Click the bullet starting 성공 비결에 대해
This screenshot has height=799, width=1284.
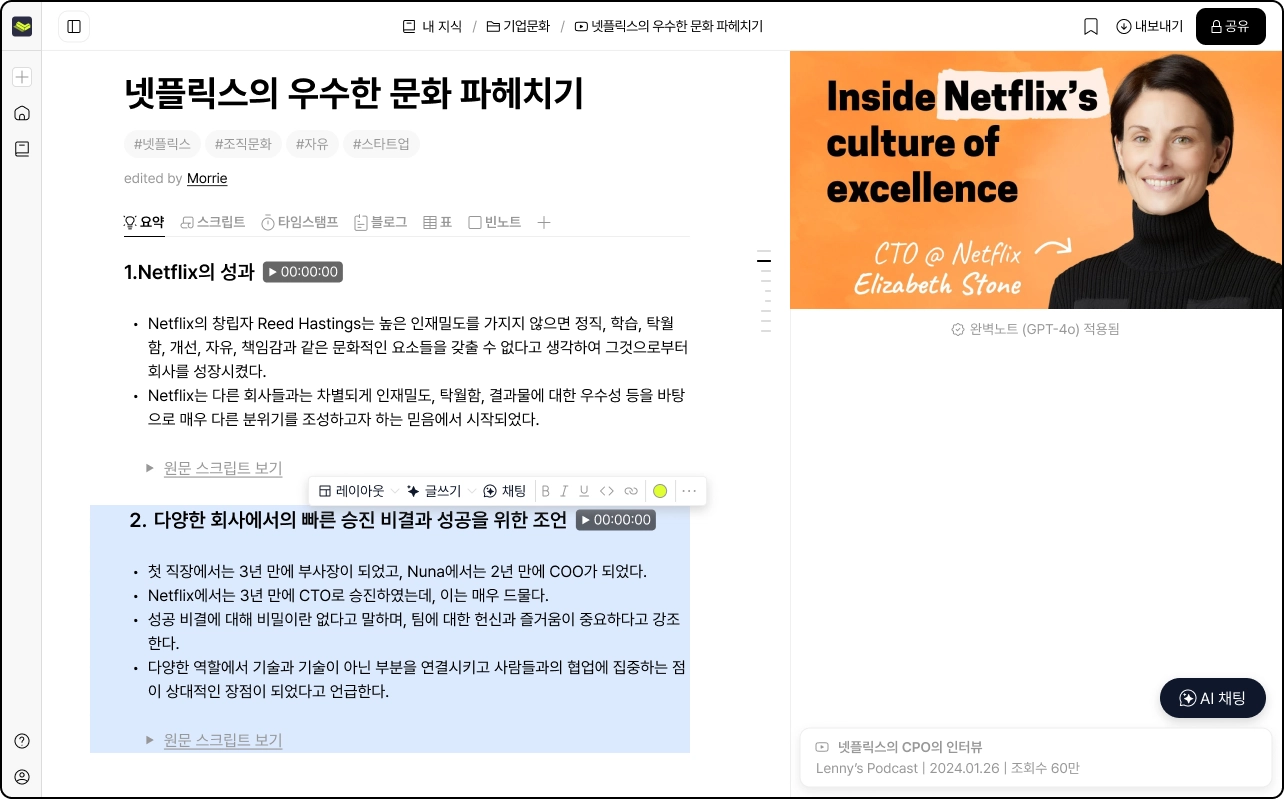[x=414, y=631]
